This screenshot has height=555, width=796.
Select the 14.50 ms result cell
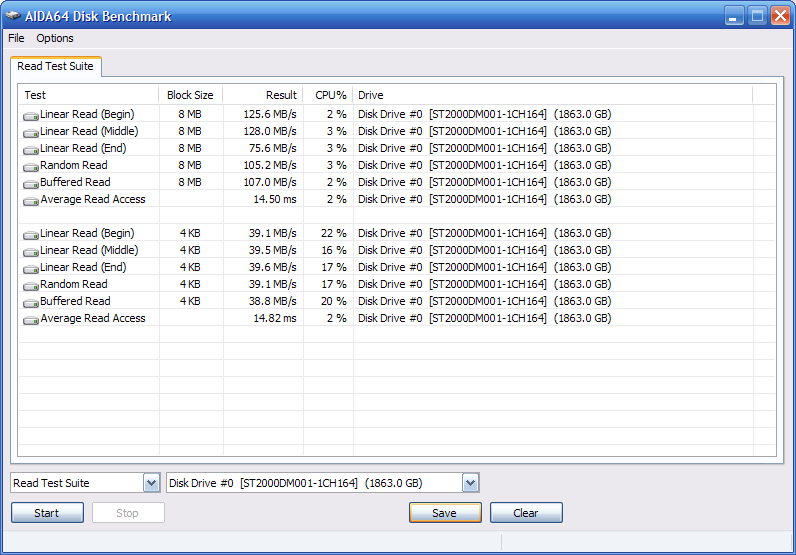click(x=275, y=199)
